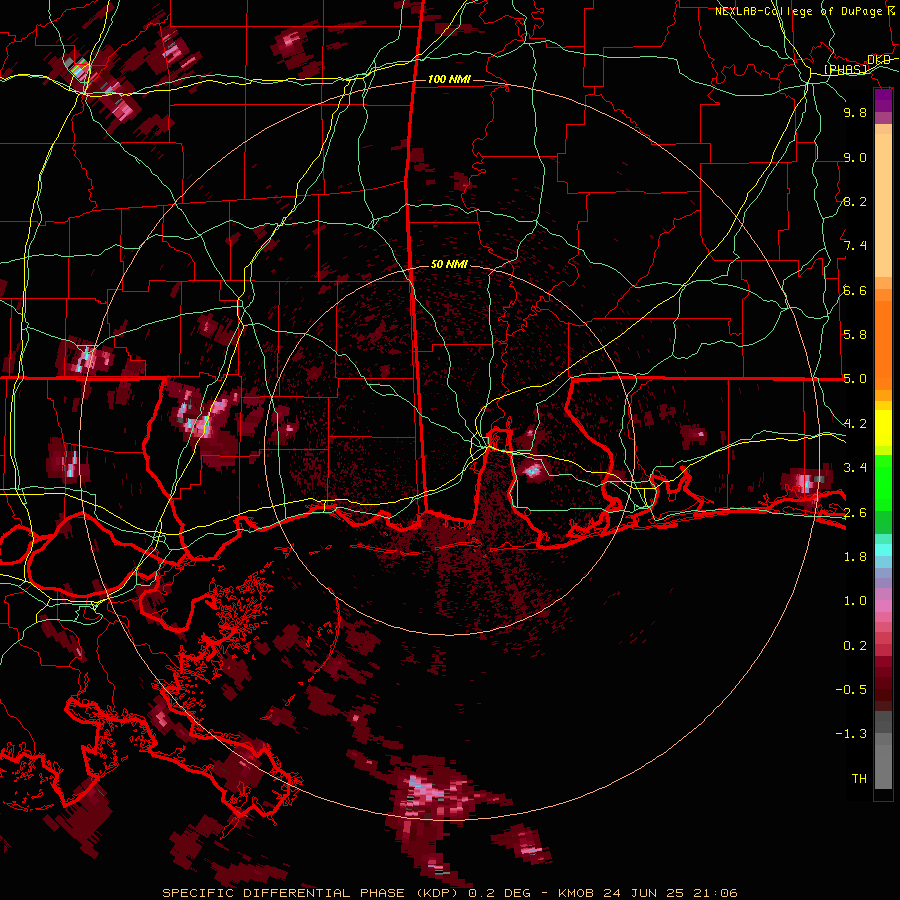
Task: Click the 5.0 scale value
Action: pyautogui.click(x=855, y=379)
